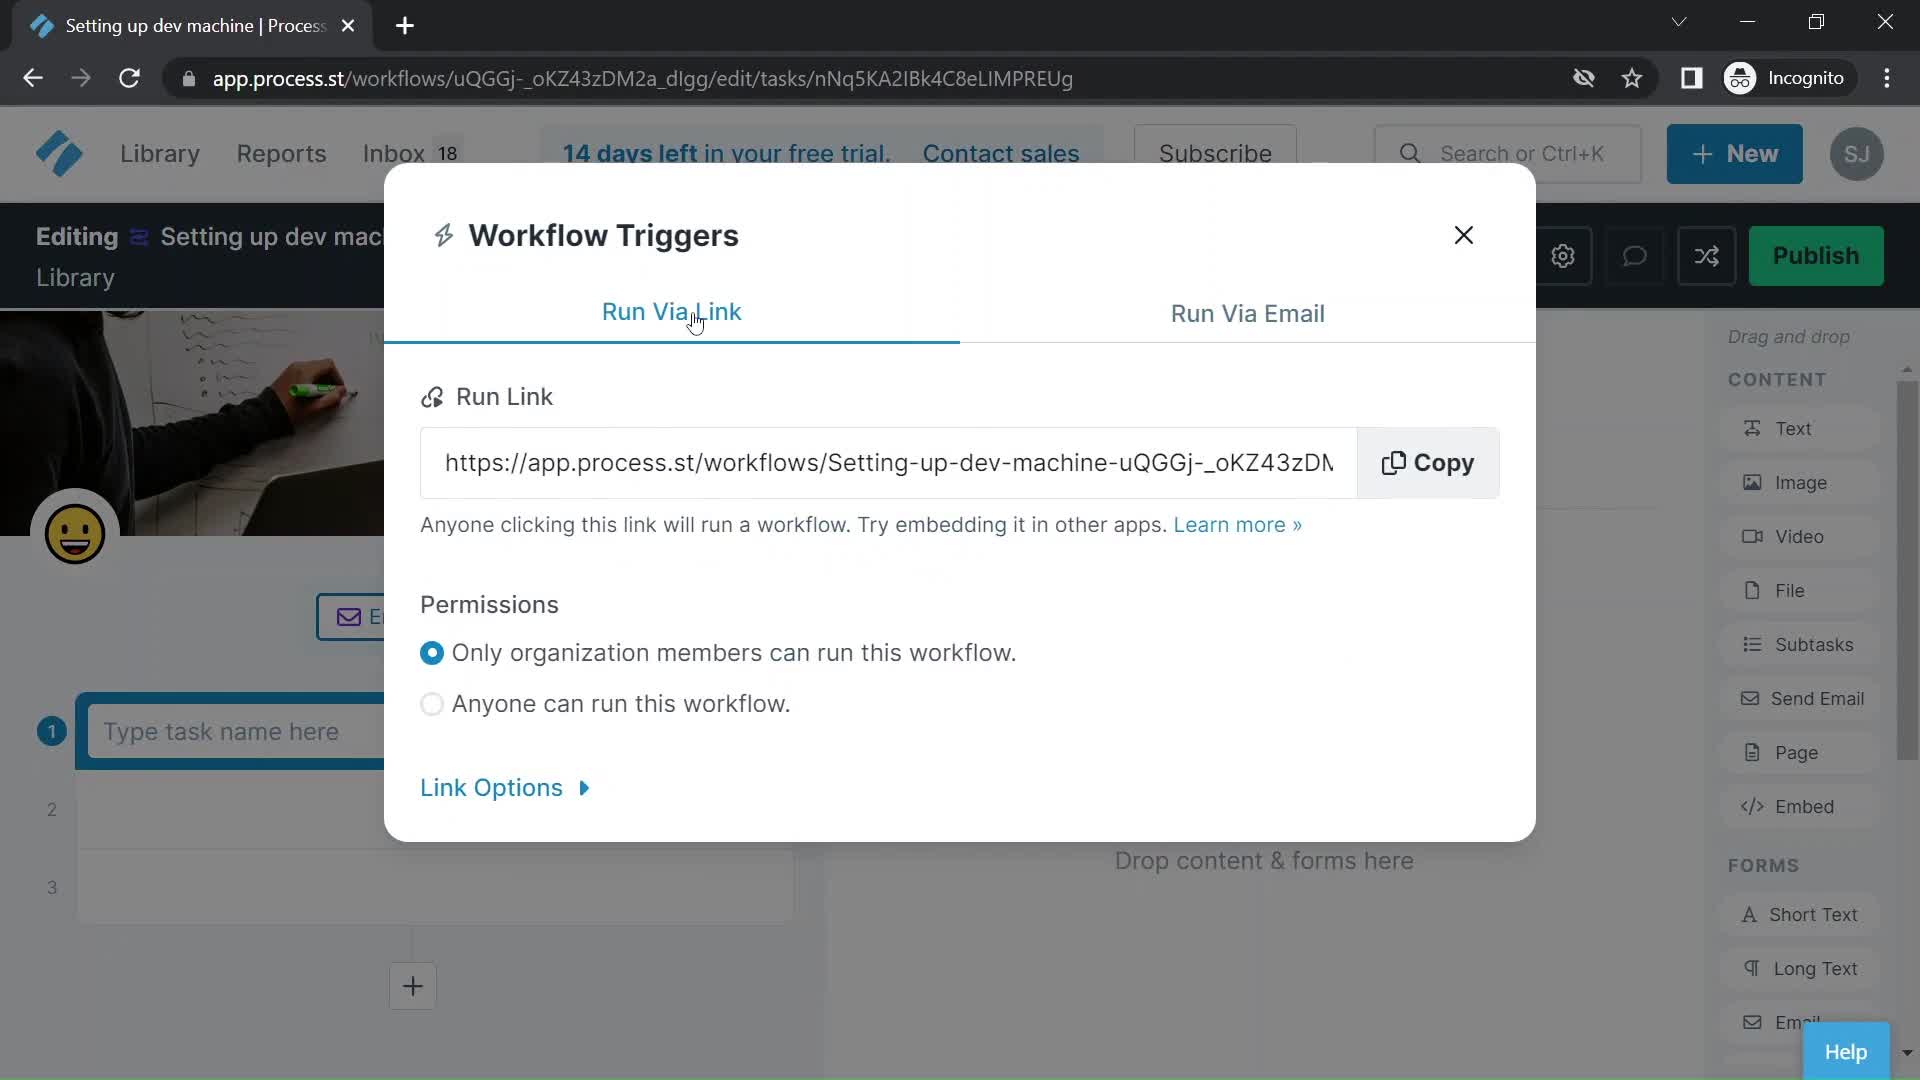
Task: Click the shuffle/randomize icon in toolbar
Action: pyautogui.click(x=1706, y=256)
